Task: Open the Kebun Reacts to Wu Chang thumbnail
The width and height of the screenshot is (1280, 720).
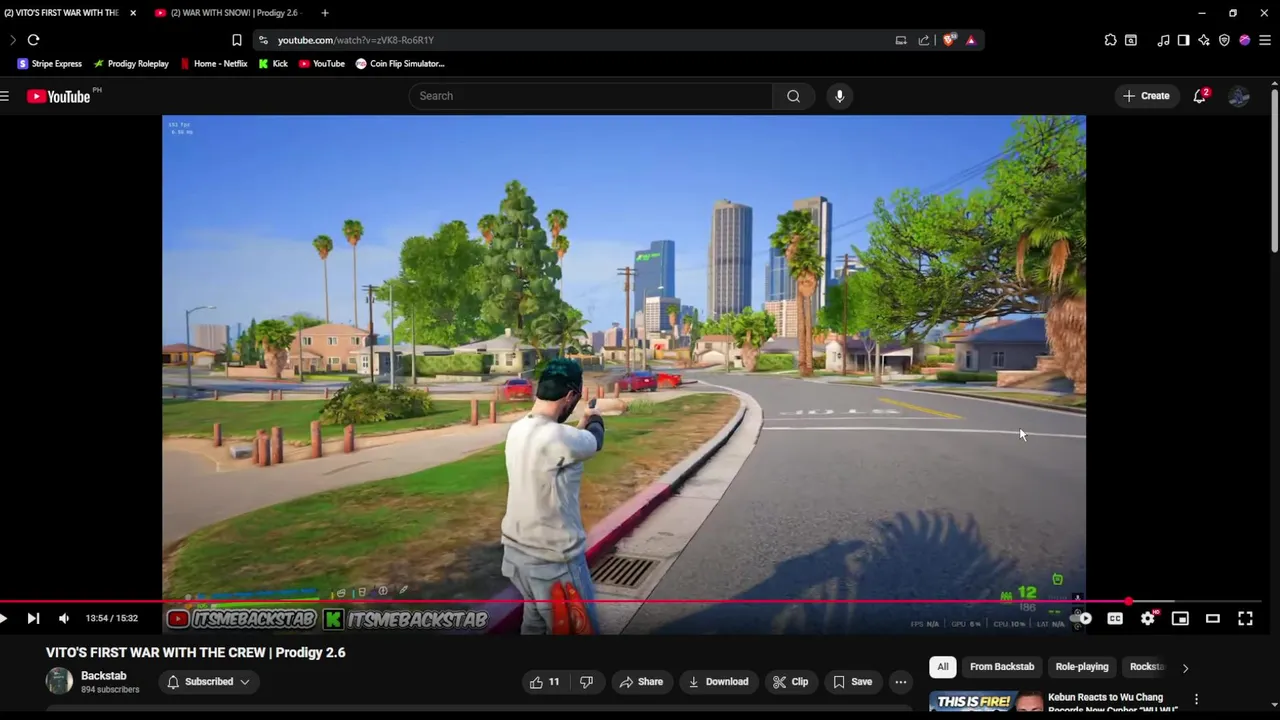Action: point(986,702)
